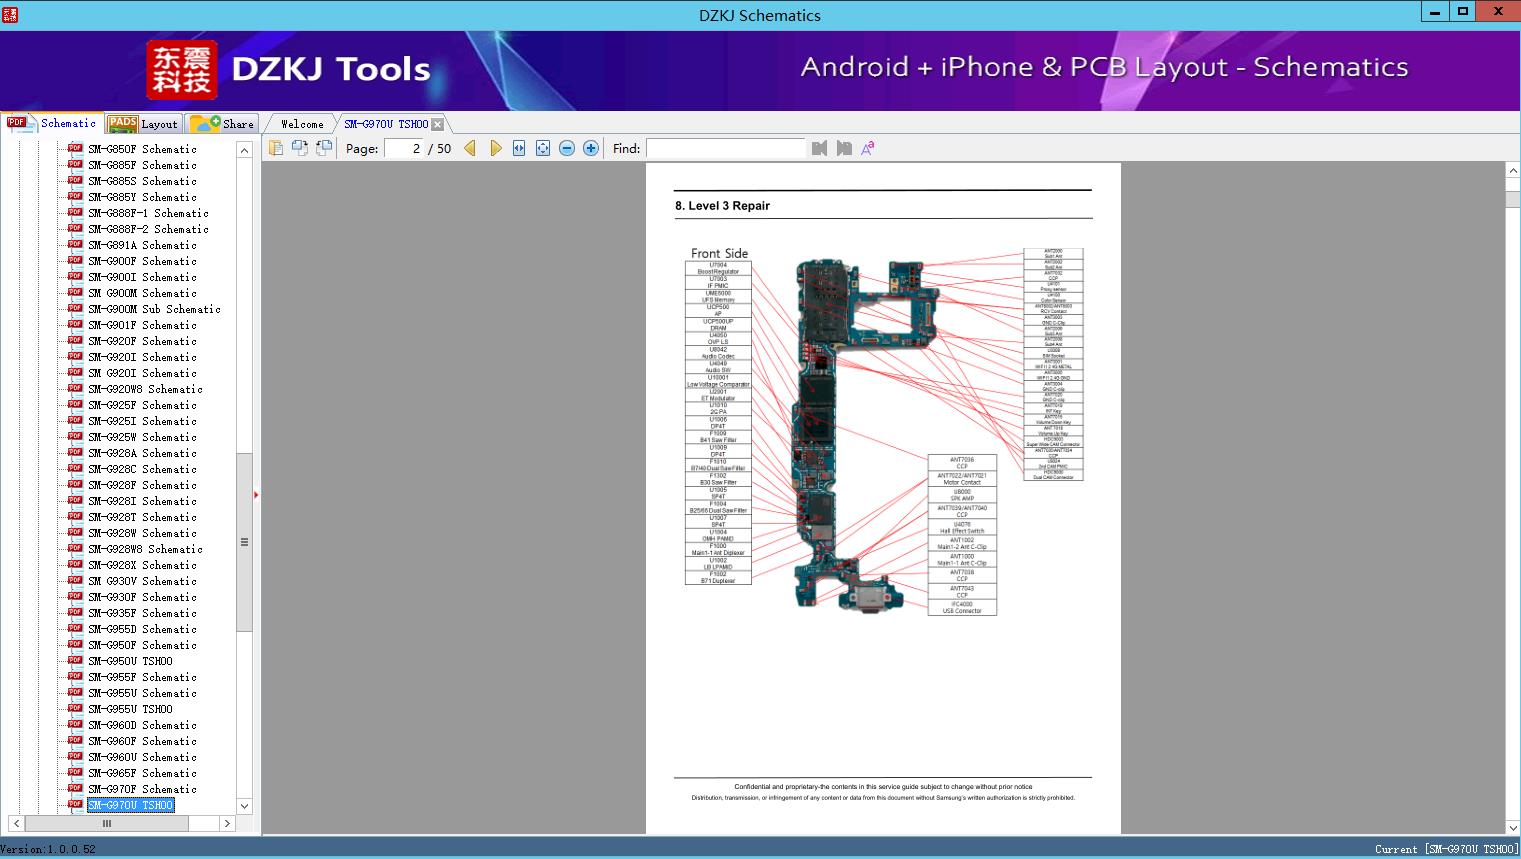The width and height of the screenshot is (1521, 859).
Task: Select SM-G885Y Schematic
Action: pos(142,197)
